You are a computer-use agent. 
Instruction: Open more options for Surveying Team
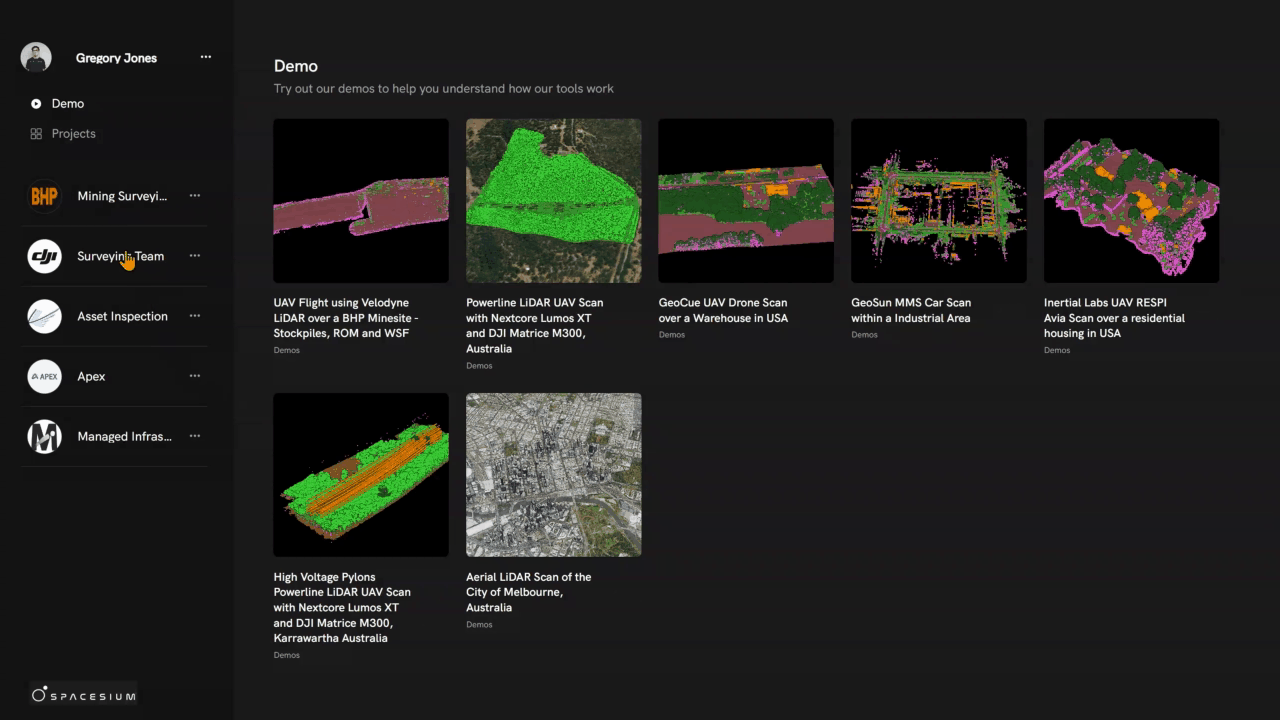pos(195,256)
